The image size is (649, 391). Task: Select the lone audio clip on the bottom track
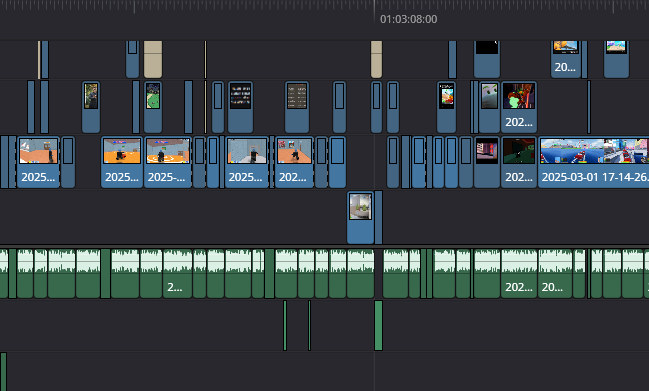click(3, 372)
